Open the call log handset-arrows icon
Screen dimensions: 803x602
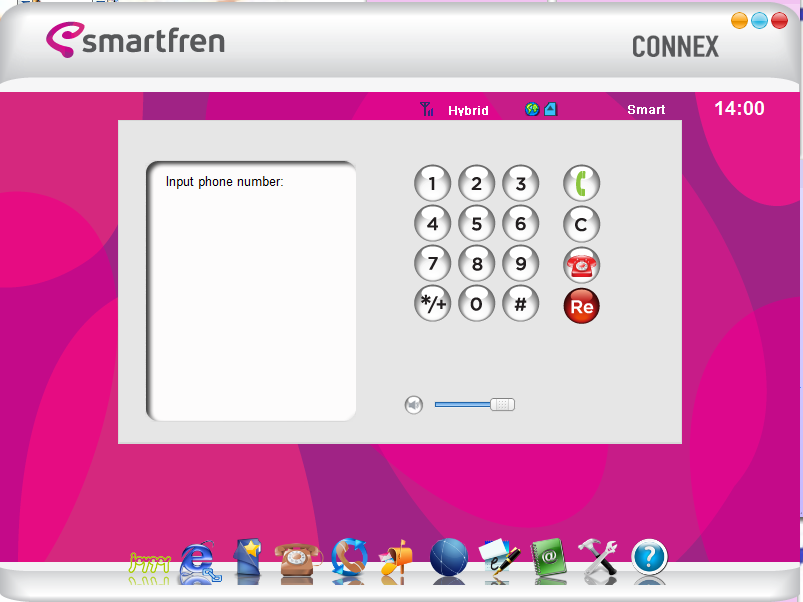point(349,557)
